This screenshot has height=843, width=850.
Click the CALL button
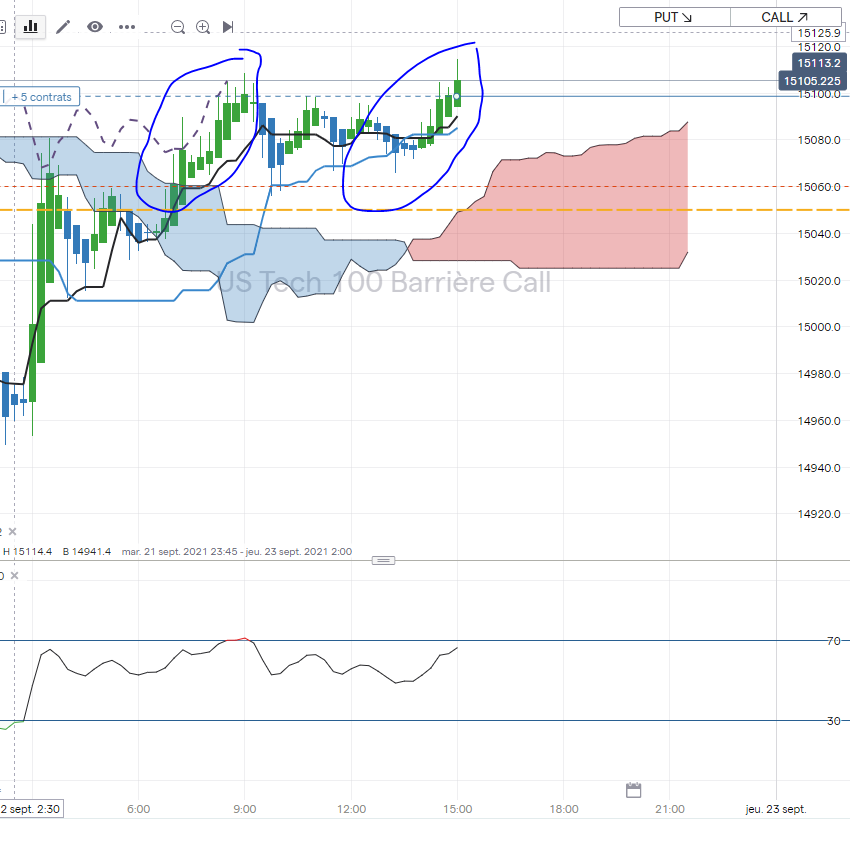[785, 17]
